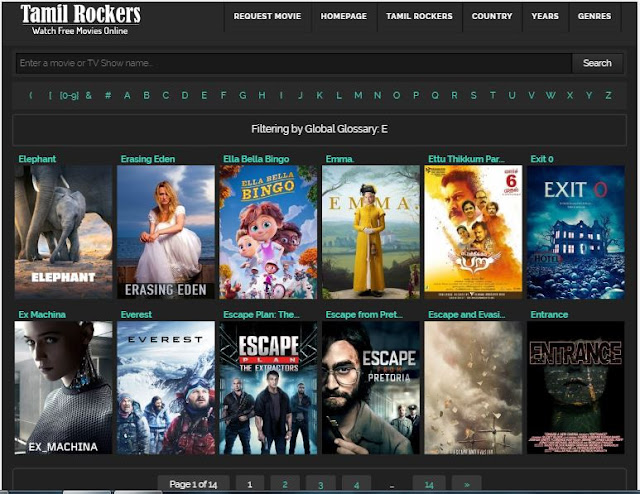The height and width of the screenshot is (494, 640).
Task: Filter glossary by # symbol
Action: click(x=108, y=96)
